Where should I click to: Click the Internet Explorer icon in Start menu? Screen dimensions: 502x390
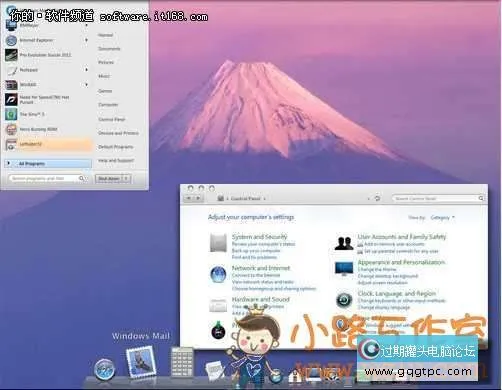[x=11, y=40]
